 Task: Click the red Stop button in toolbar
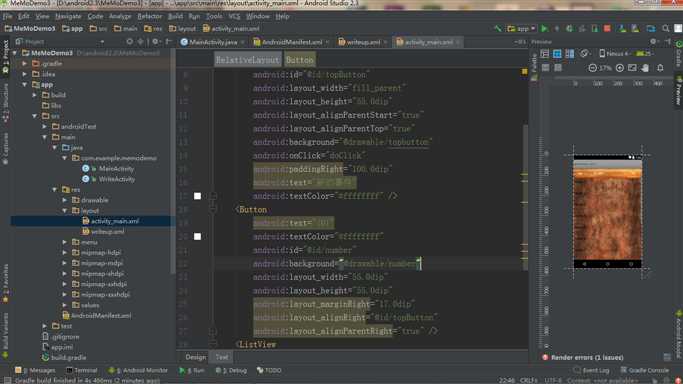(x=607, y=29)
